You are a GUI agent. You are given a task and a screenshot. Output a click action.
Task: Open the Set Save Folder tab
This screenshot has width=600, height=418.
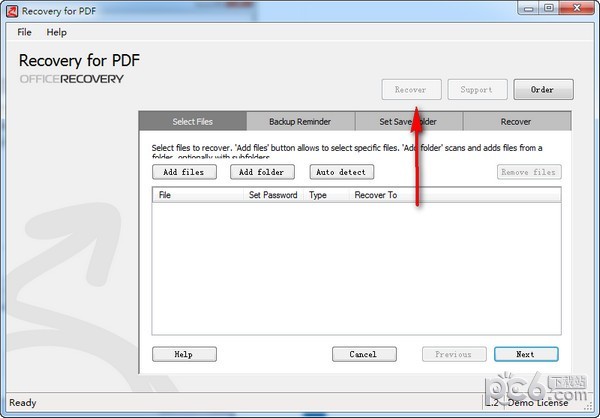[x=409, y=121]
